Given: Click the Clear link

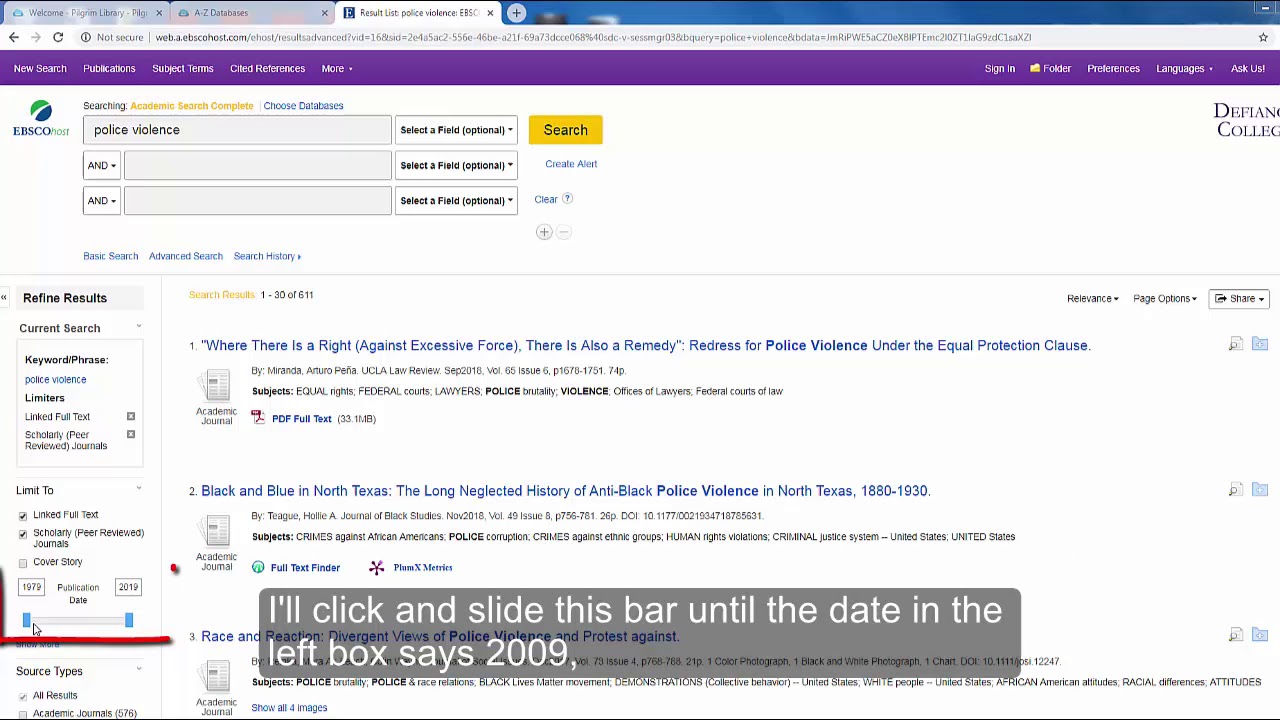Looking at the screenshot, I should (546, 199).
